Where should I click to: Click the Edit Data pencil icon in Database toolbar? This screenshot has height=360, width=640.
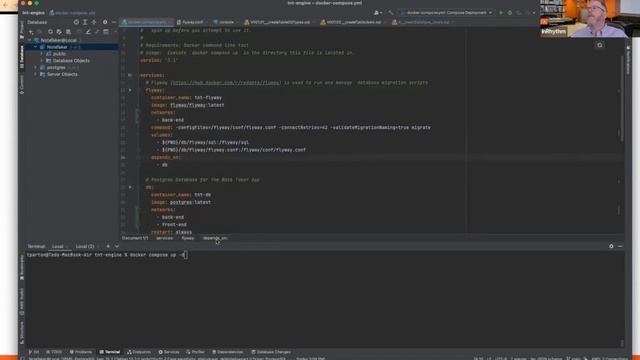(x=88, y=32)
